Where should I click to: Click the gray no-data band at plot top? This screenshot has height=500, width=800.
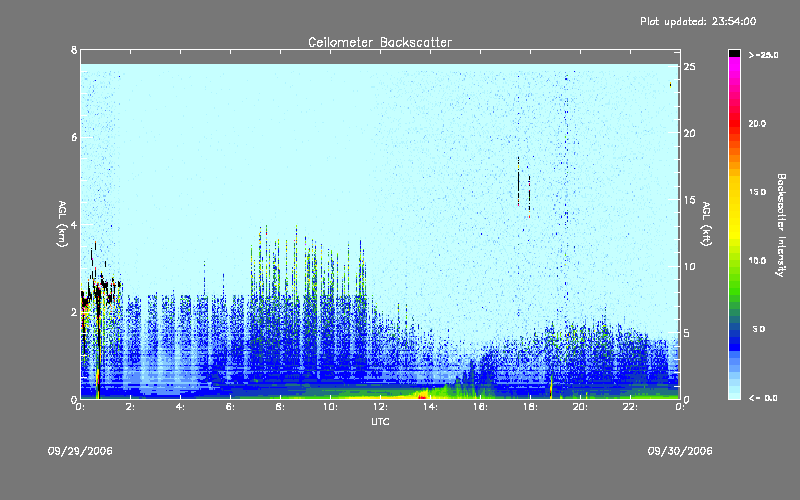click(x=380, y=57)
